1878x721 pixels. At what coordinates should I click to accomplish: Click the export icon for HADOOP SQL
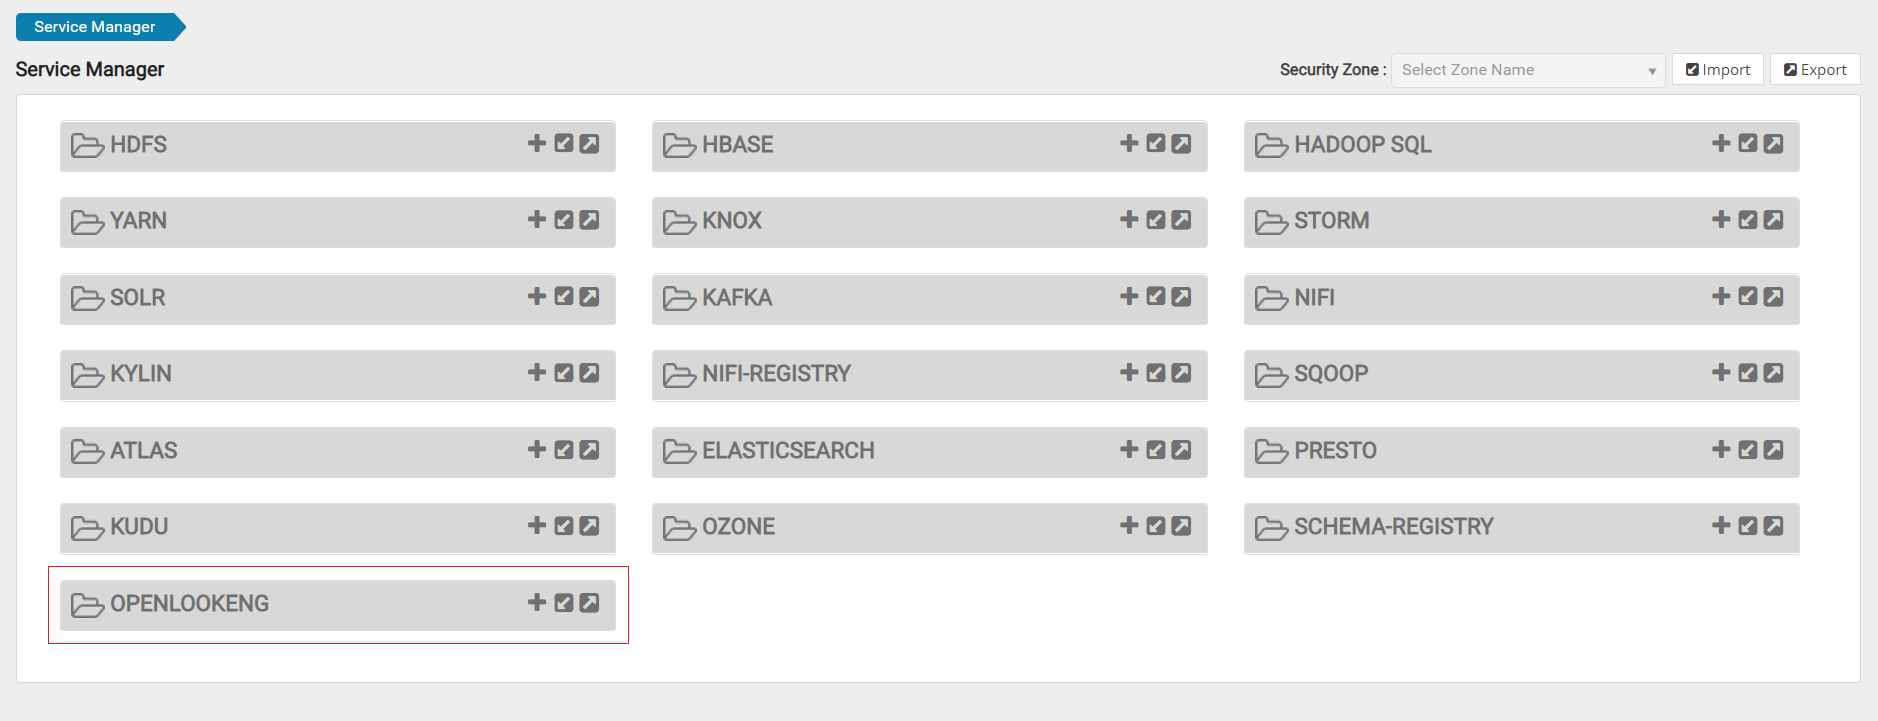click(x=1773, y=143)
